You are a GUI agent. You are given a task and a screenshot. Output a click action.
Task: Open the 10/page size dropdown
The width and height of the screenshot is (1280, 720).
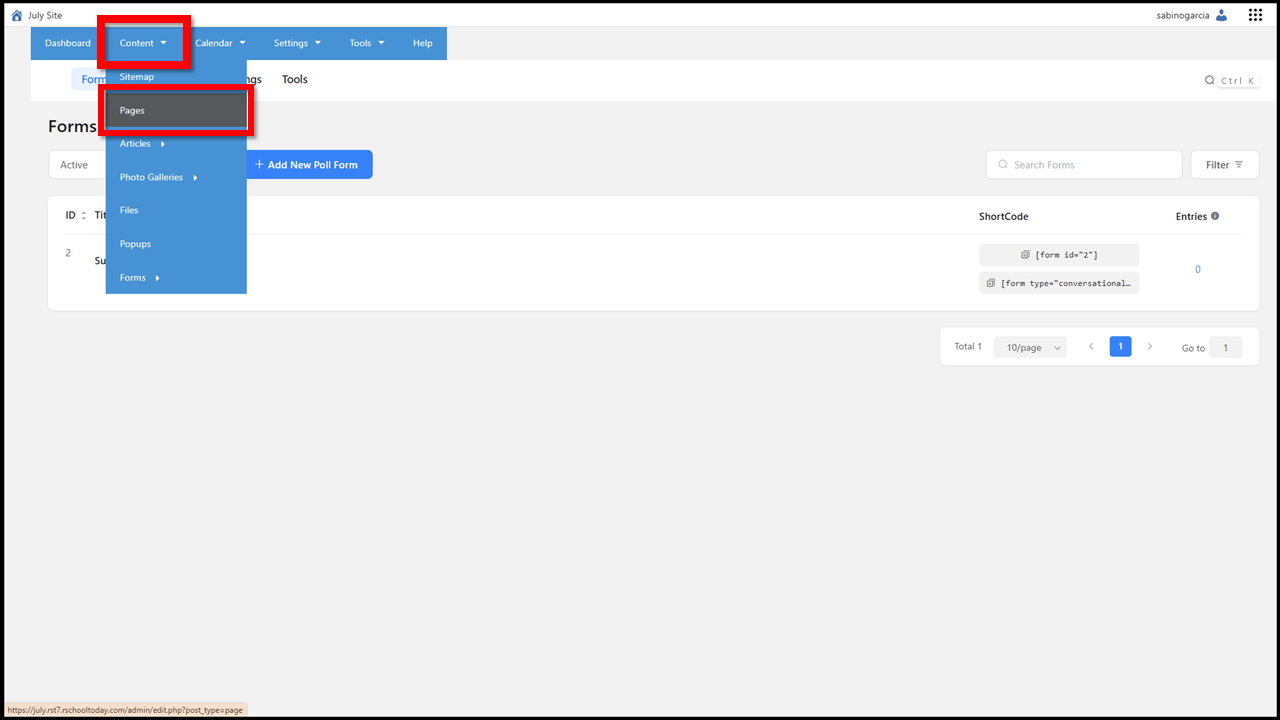1030,347
